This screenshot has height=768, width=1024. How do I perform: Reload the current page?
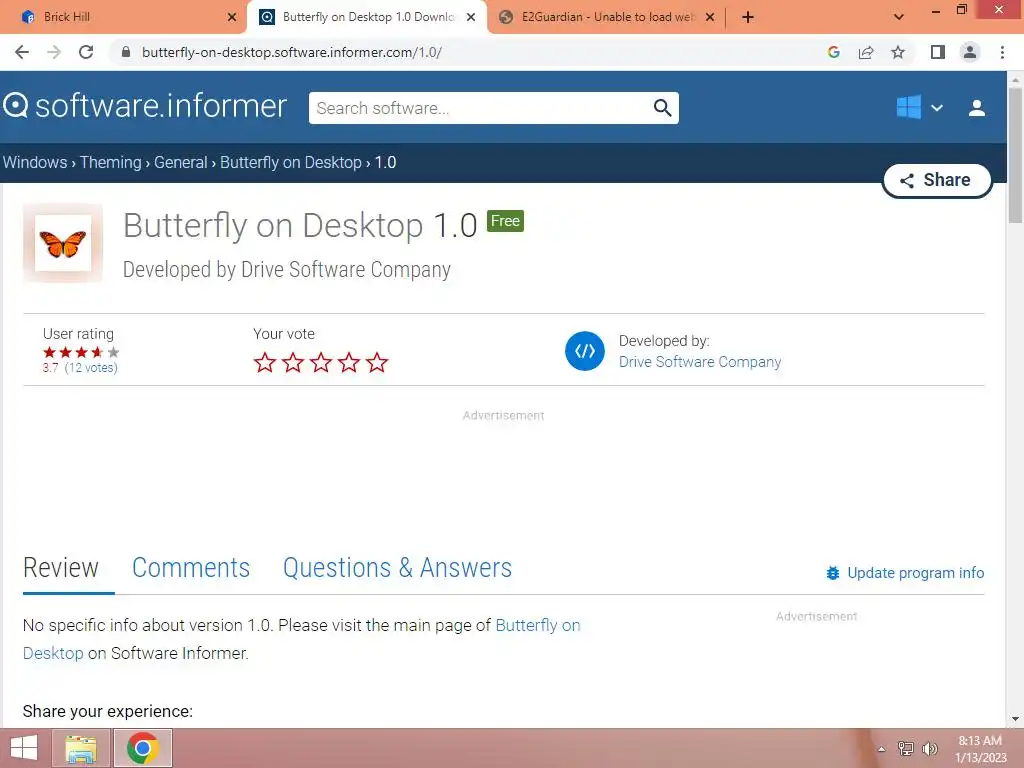[x=86, y=52]
